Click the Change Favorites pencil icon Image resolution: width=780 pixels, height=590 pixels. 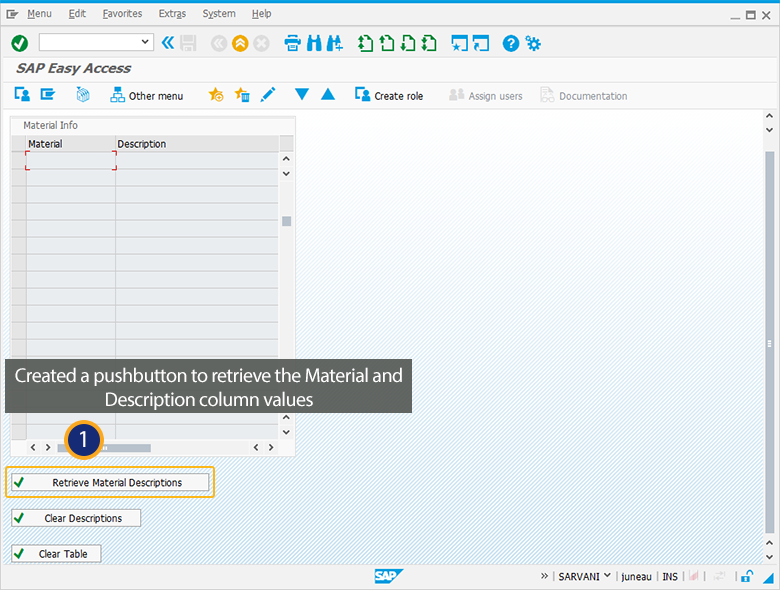[x=268, y=95]
